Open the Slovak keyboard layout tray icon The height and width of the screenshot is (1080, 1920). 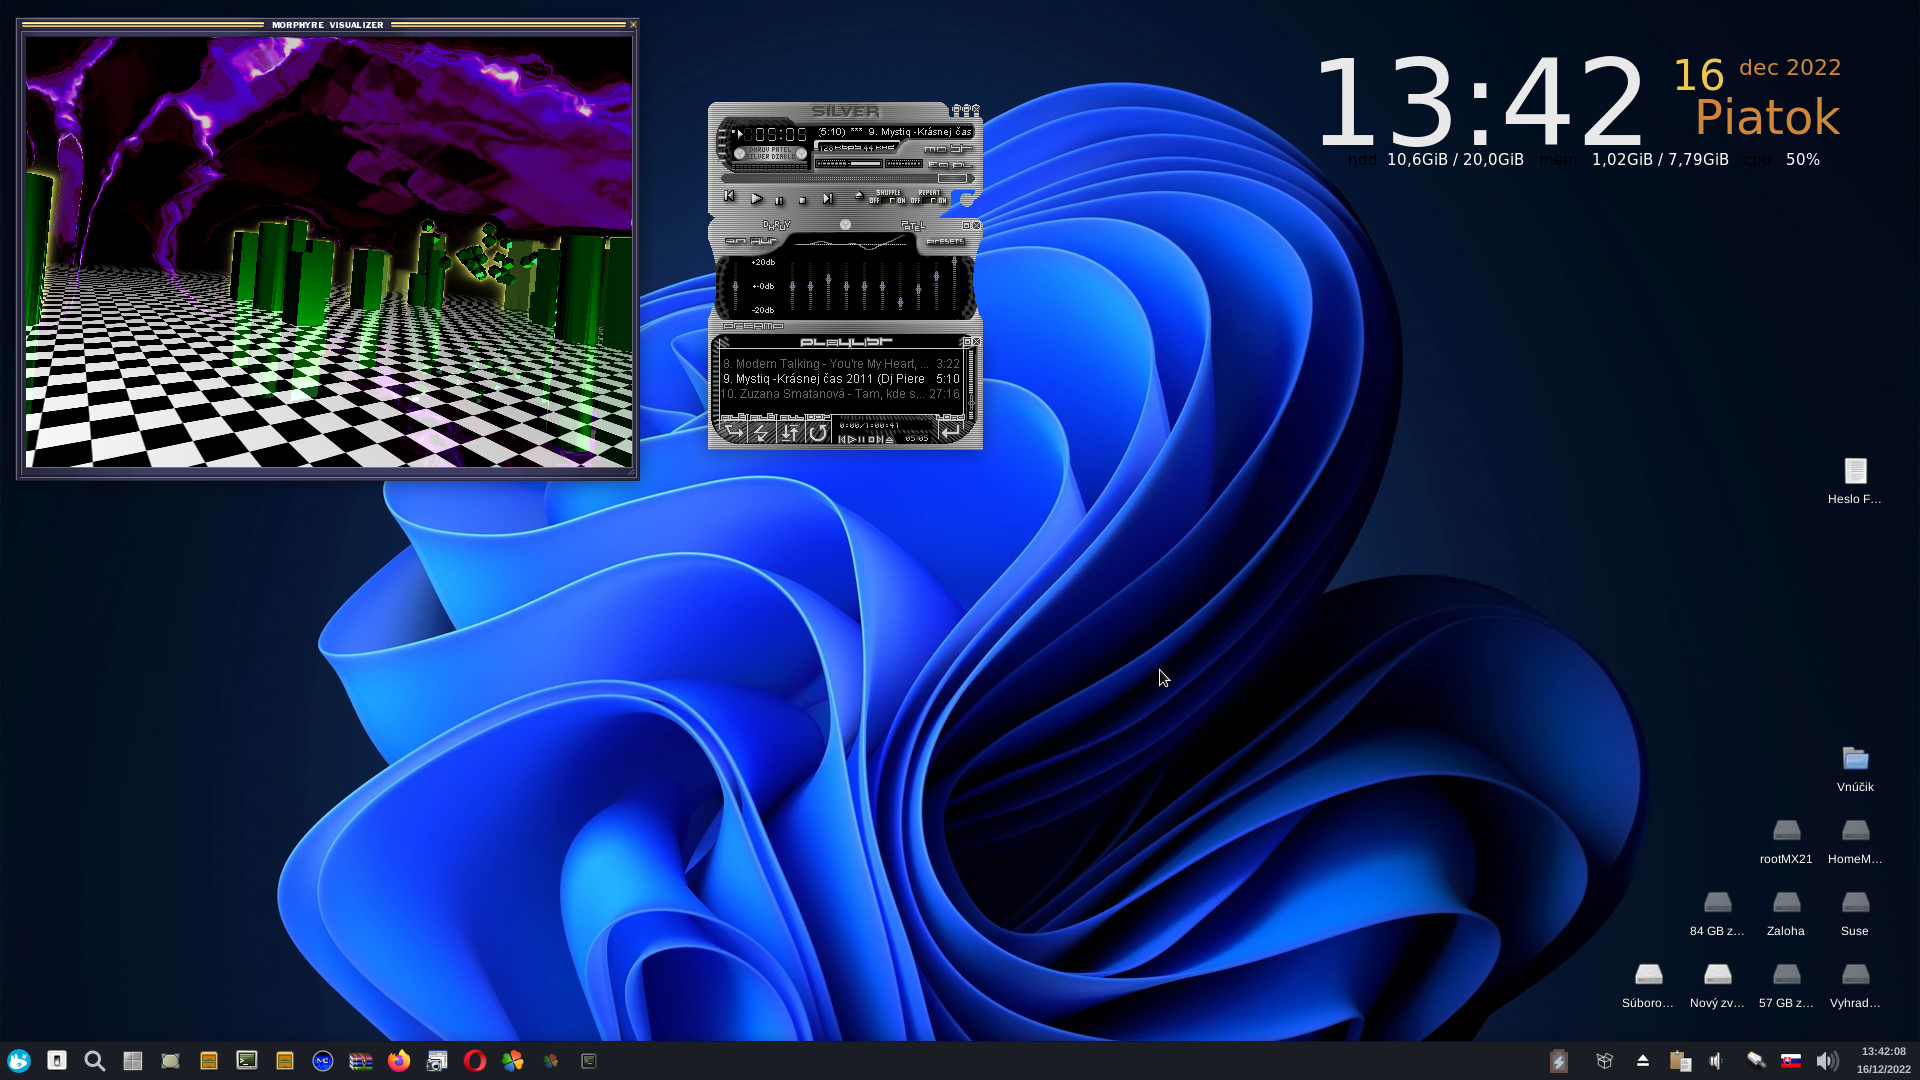pos(1791,1061)
